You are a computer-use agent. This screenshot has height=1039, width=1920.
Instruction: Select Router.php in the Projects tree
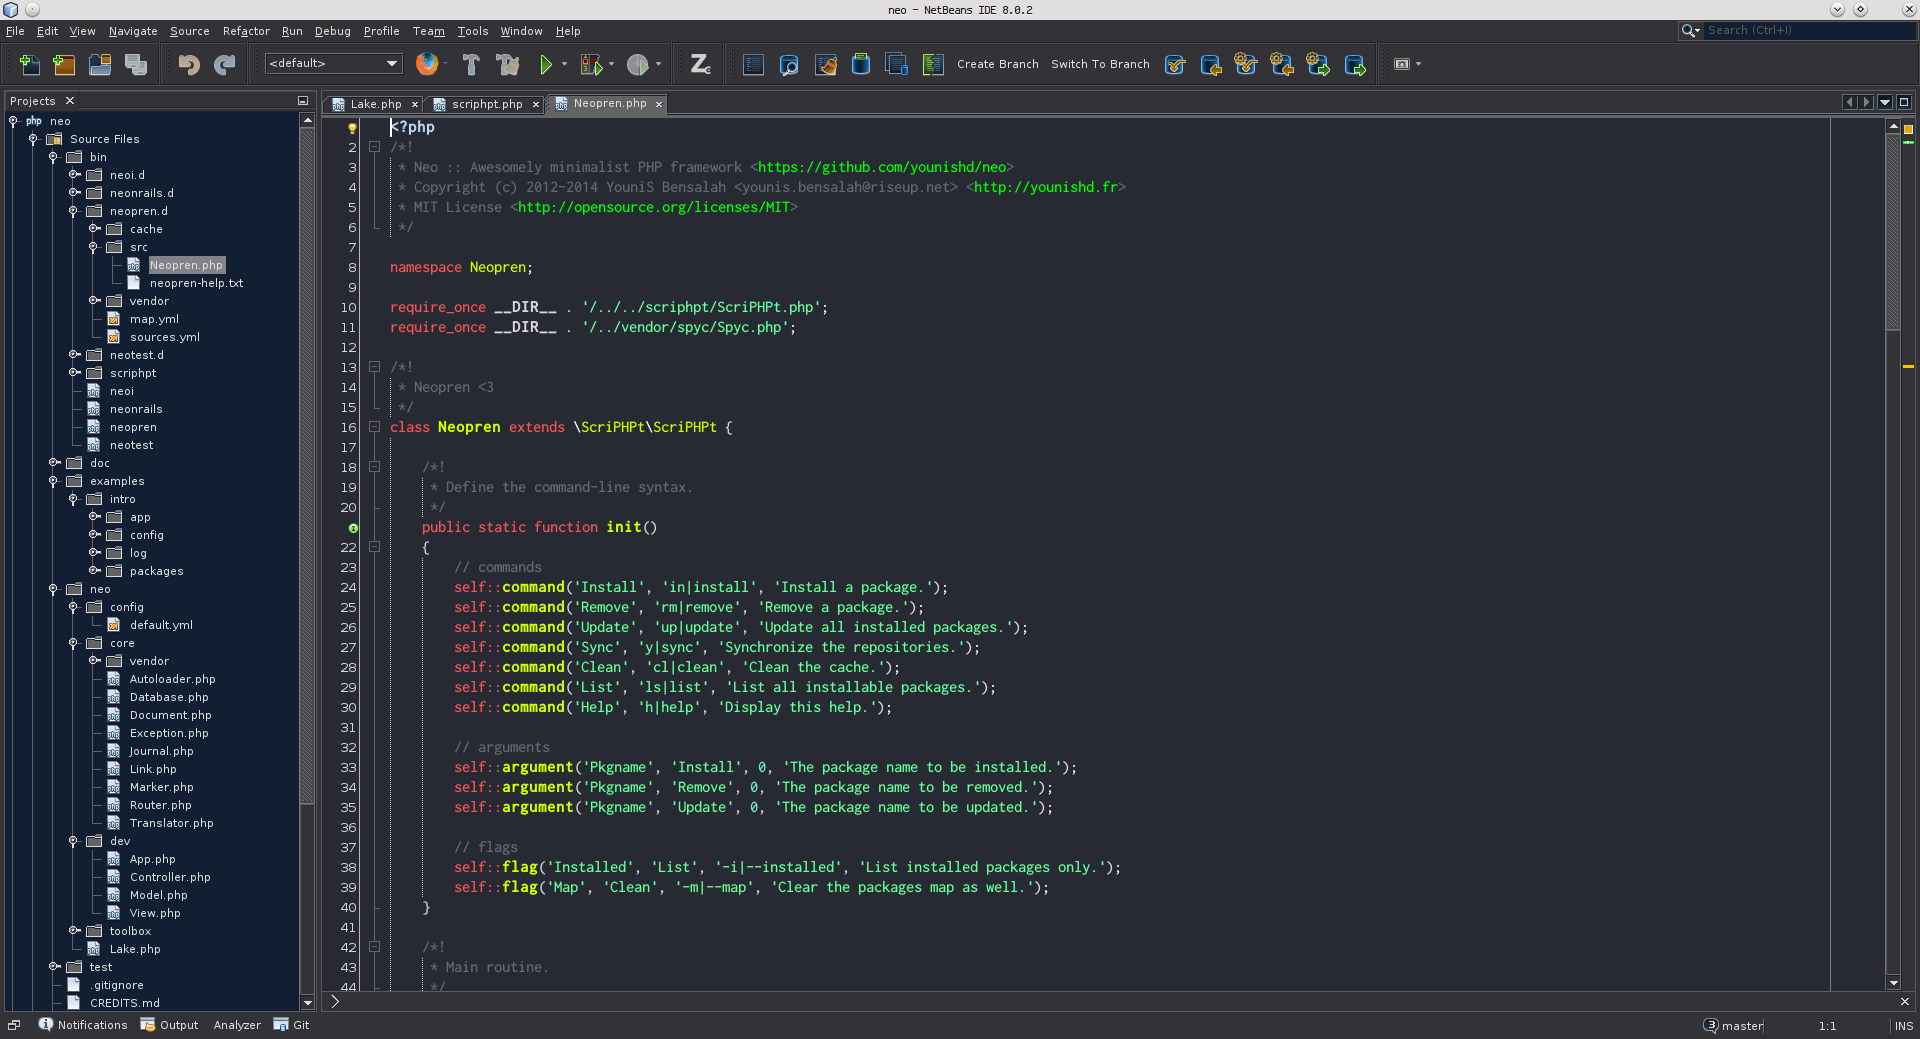click(x=160, y=805)
